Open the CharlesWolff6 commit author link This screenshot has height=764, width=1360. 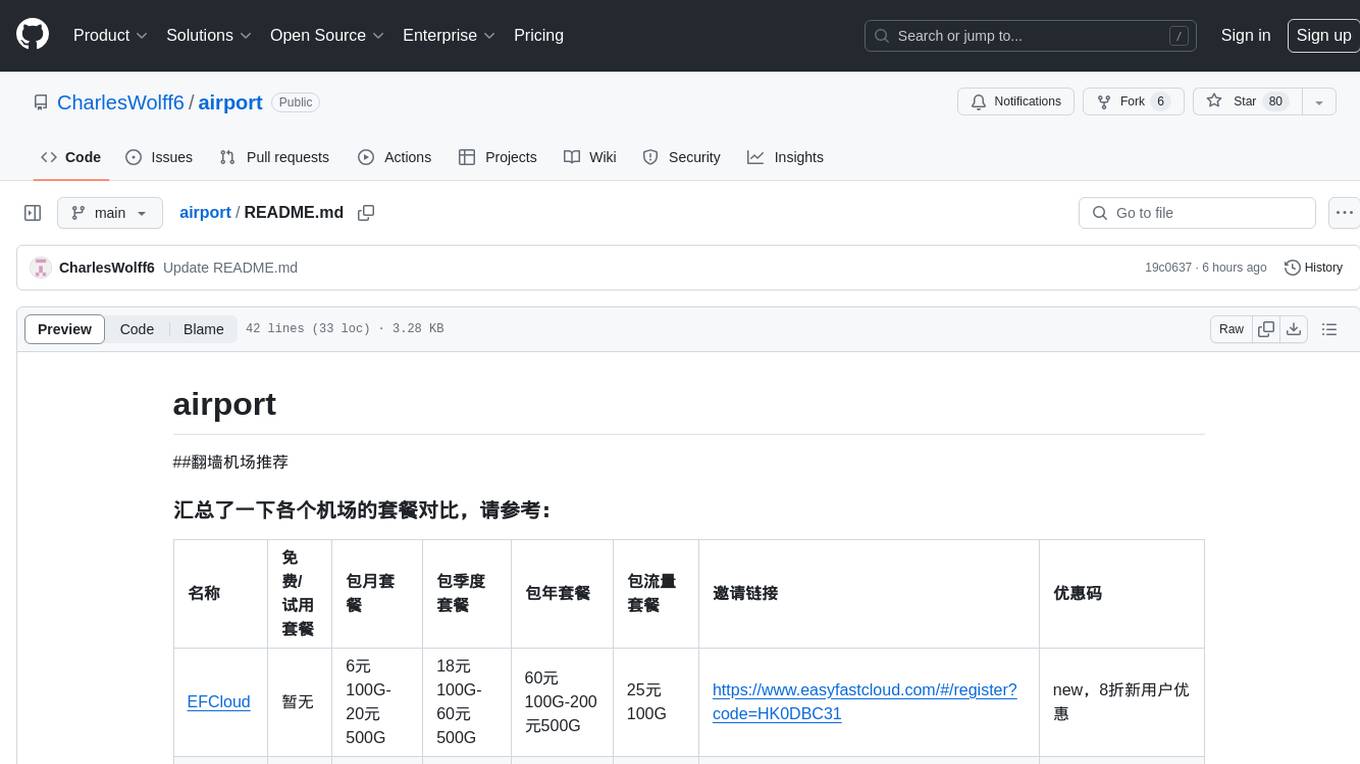[x=107, y=268]
